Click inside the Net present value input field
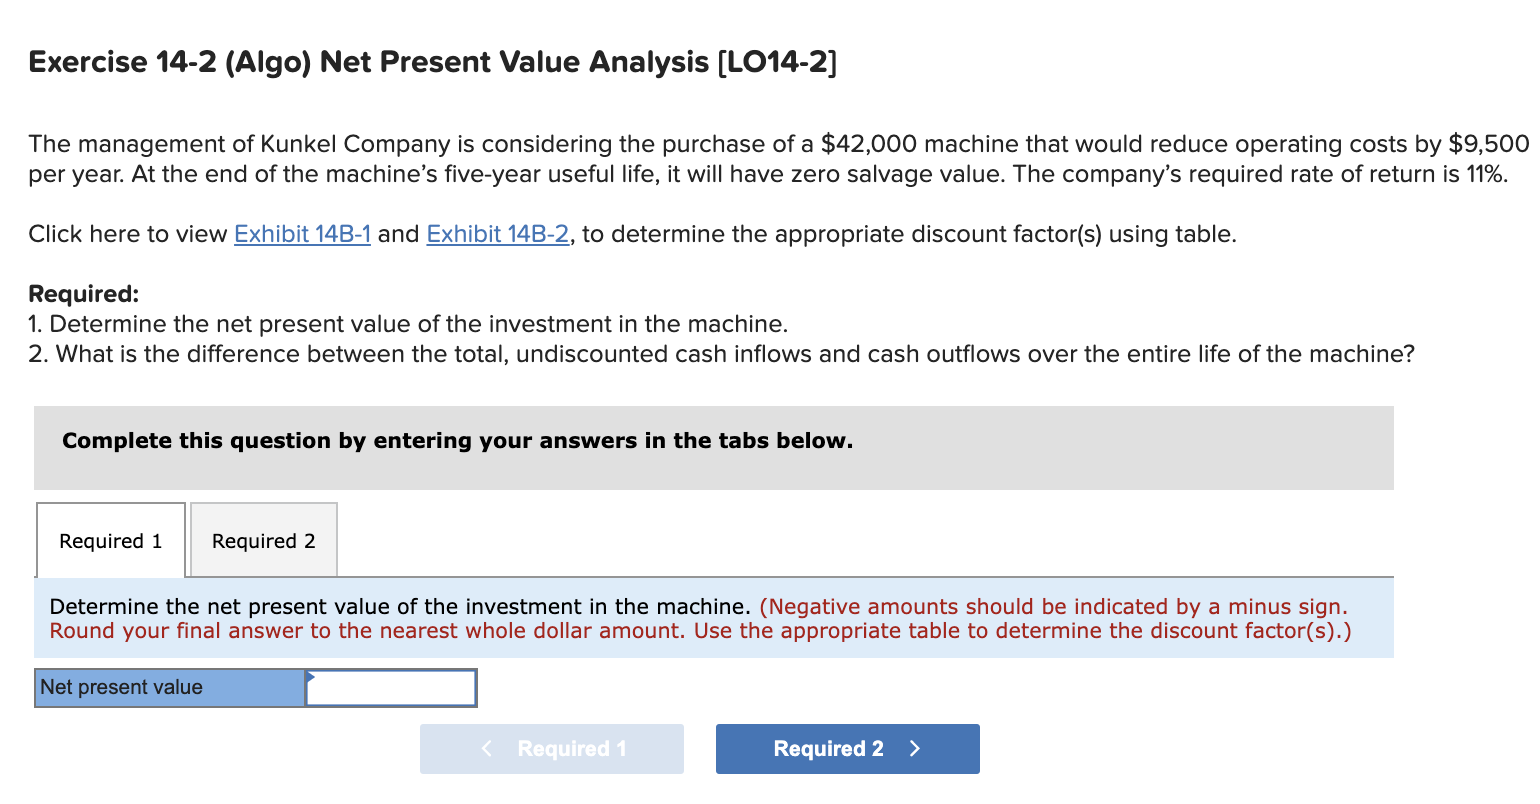 click(x=395, y=687)
